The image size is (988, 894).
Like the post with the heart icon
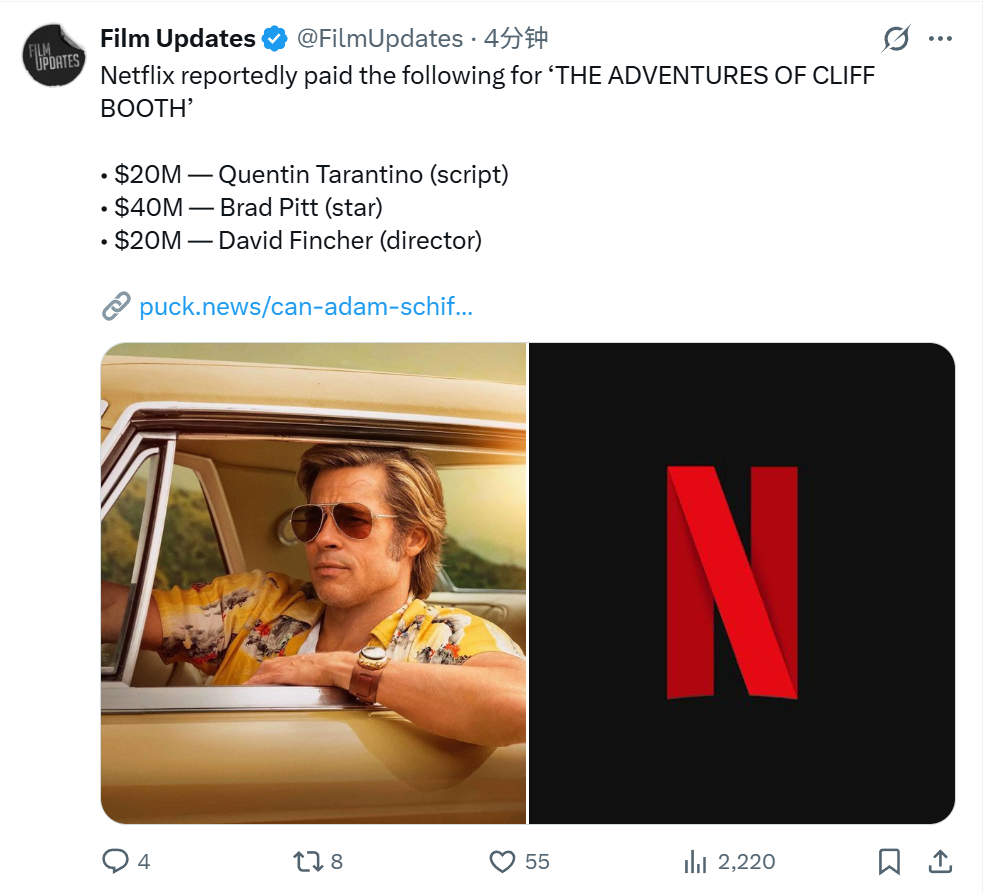point(501,861)
